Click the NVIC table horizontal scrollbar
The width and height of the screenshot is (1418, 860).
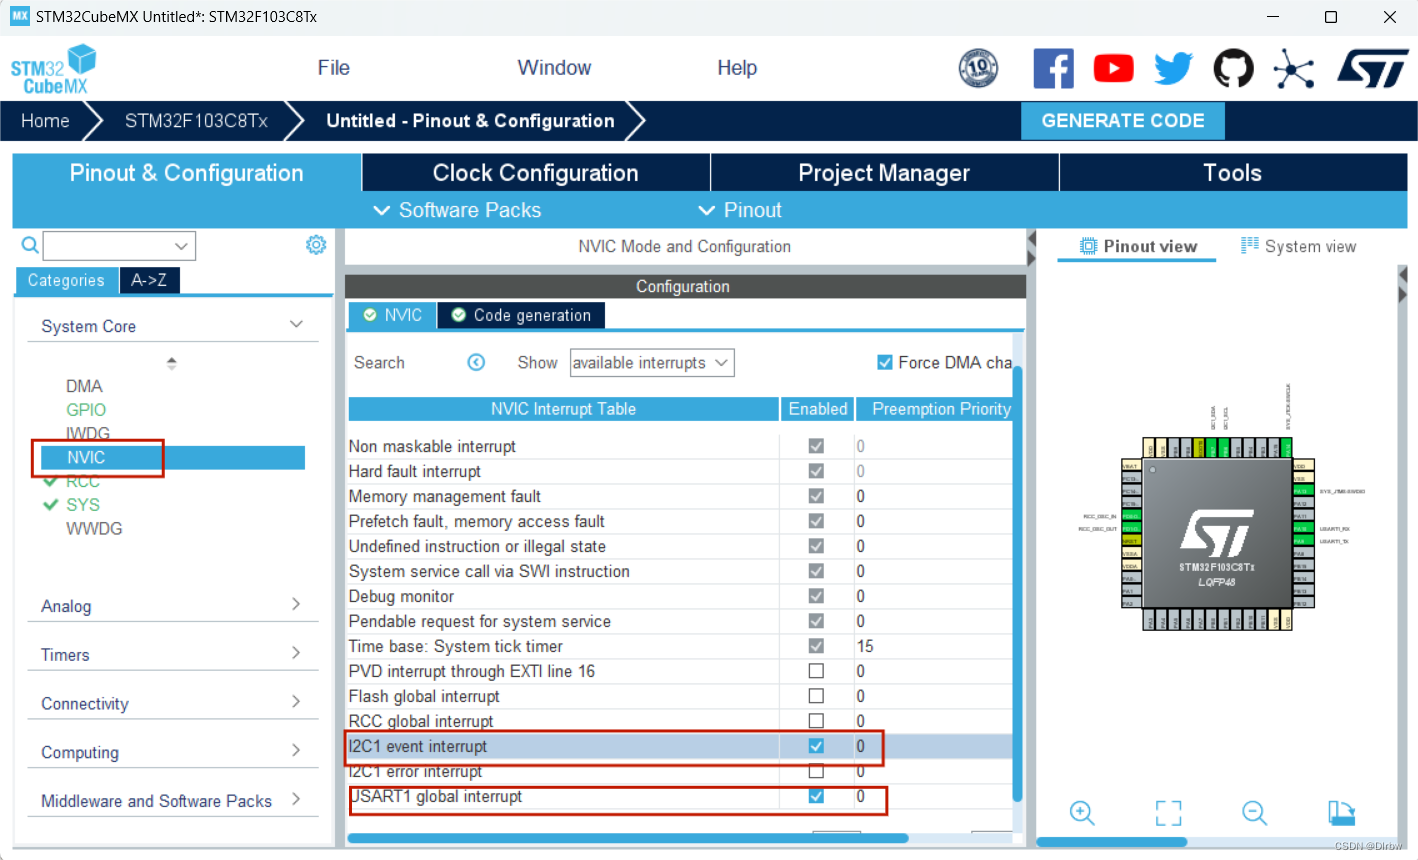coord(628,838)
